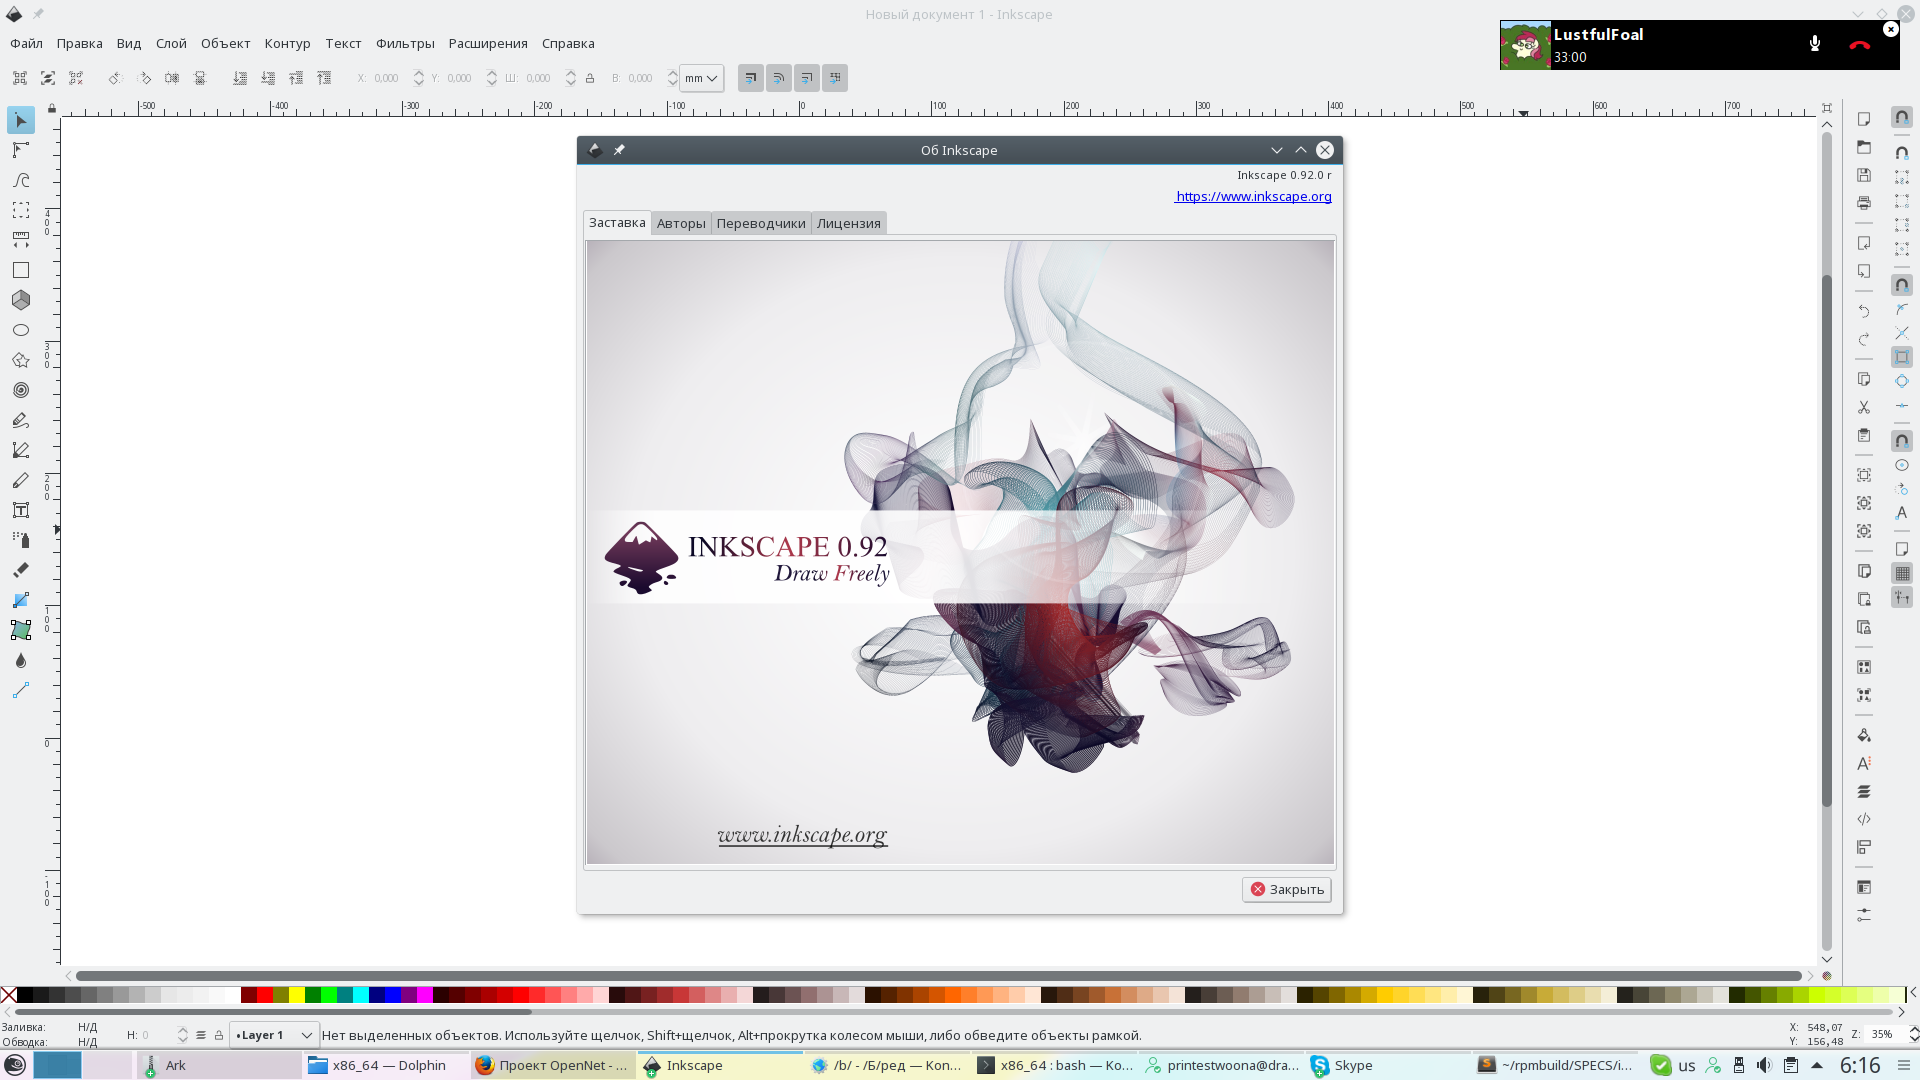Viewport: 1920px width, 1080px height.
Task: Toggle snap bounding boxes button
Action: point(1902,152)
